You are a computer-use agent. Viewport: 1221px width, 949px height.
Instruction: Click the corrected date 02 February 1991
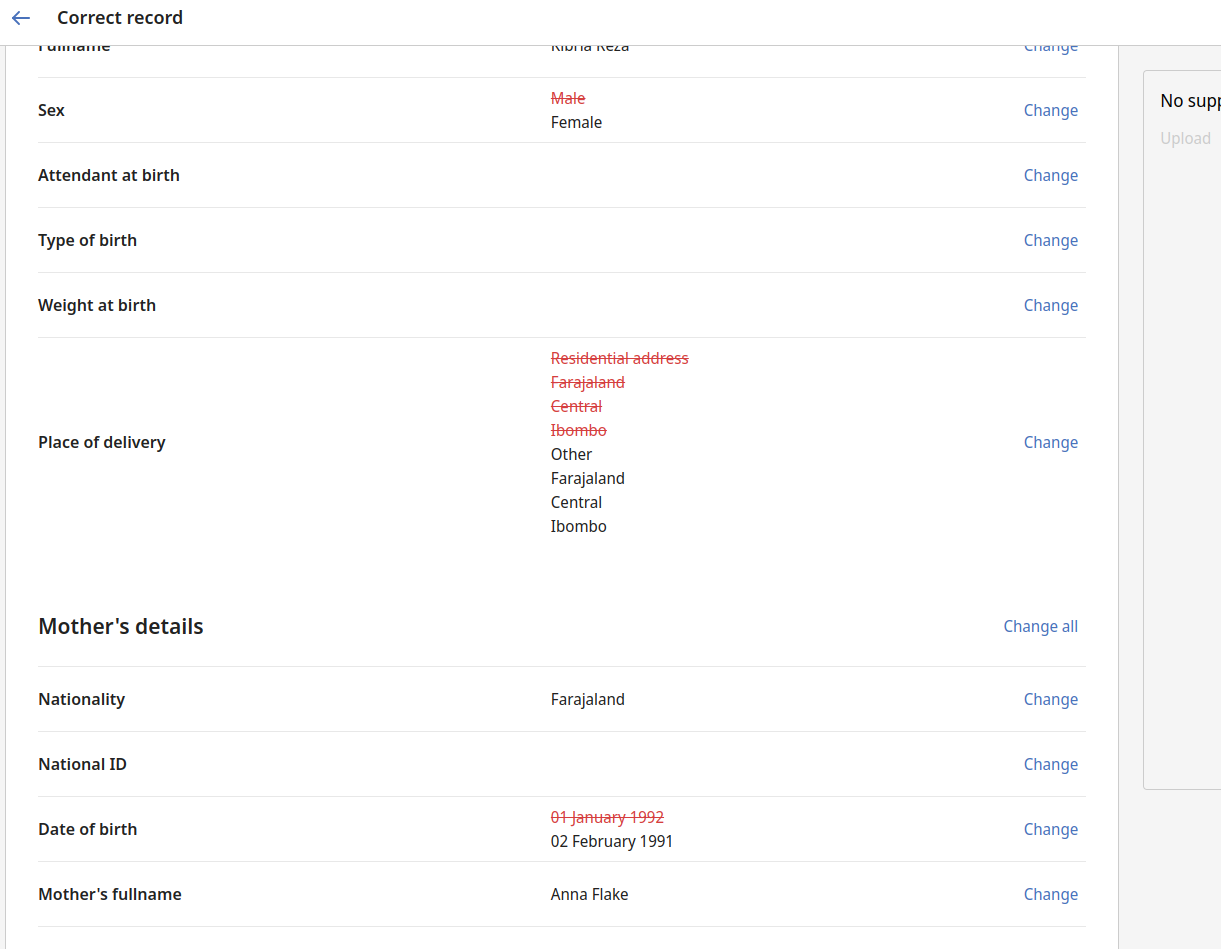point(611,841)
